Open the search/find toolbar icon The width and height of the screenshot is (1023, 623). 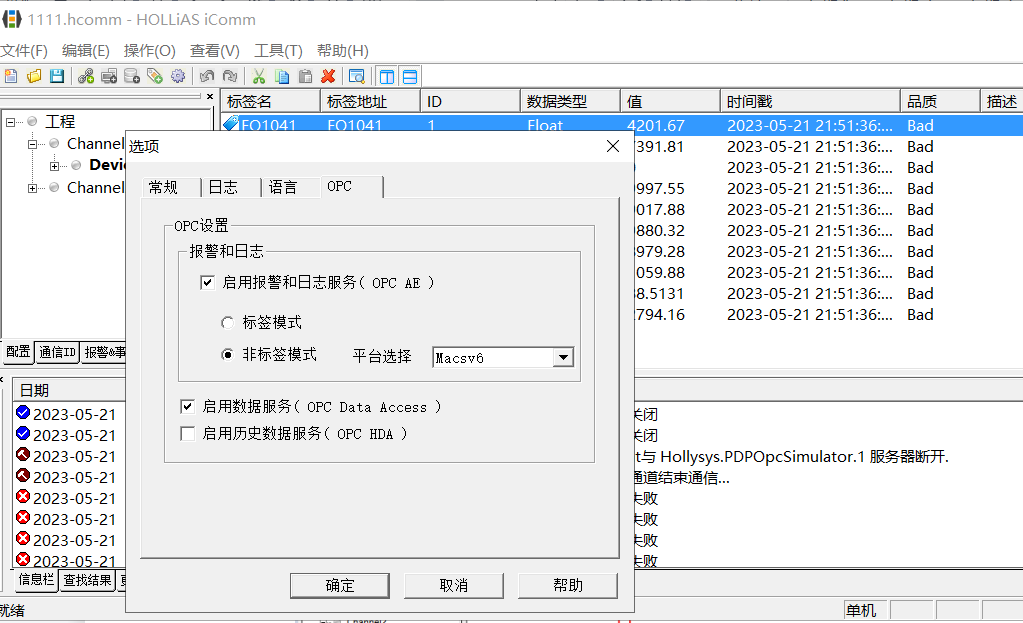[x=358, y=75]
